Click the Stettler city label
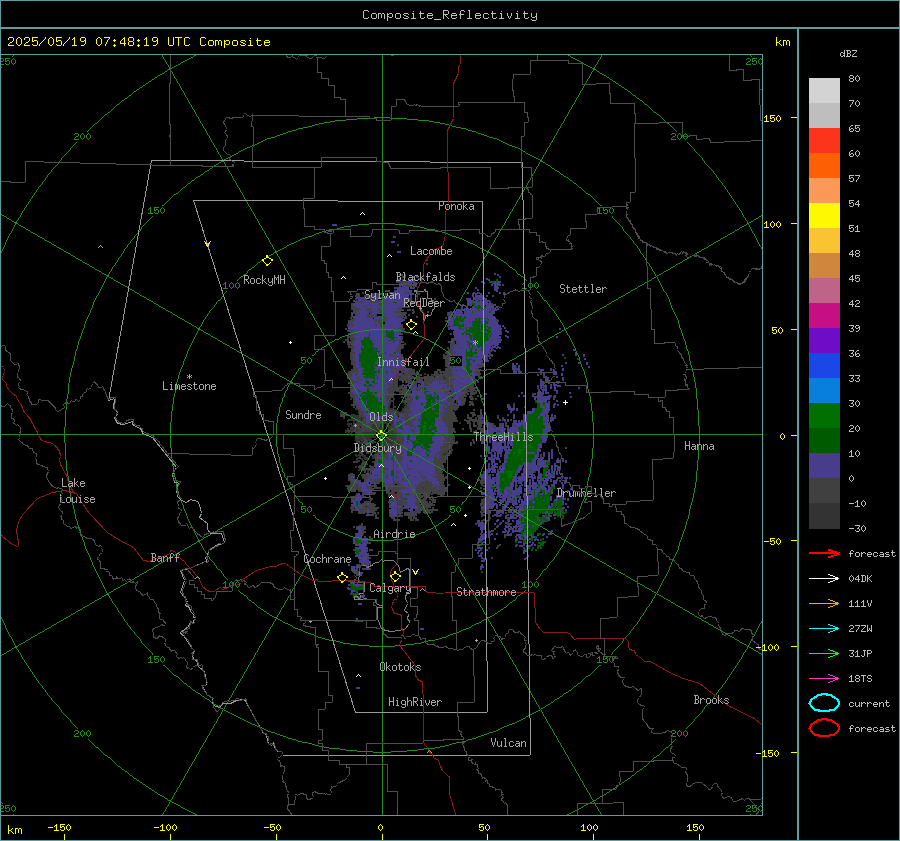This screenshot has width=900, height=841. (x=583, y=289)
